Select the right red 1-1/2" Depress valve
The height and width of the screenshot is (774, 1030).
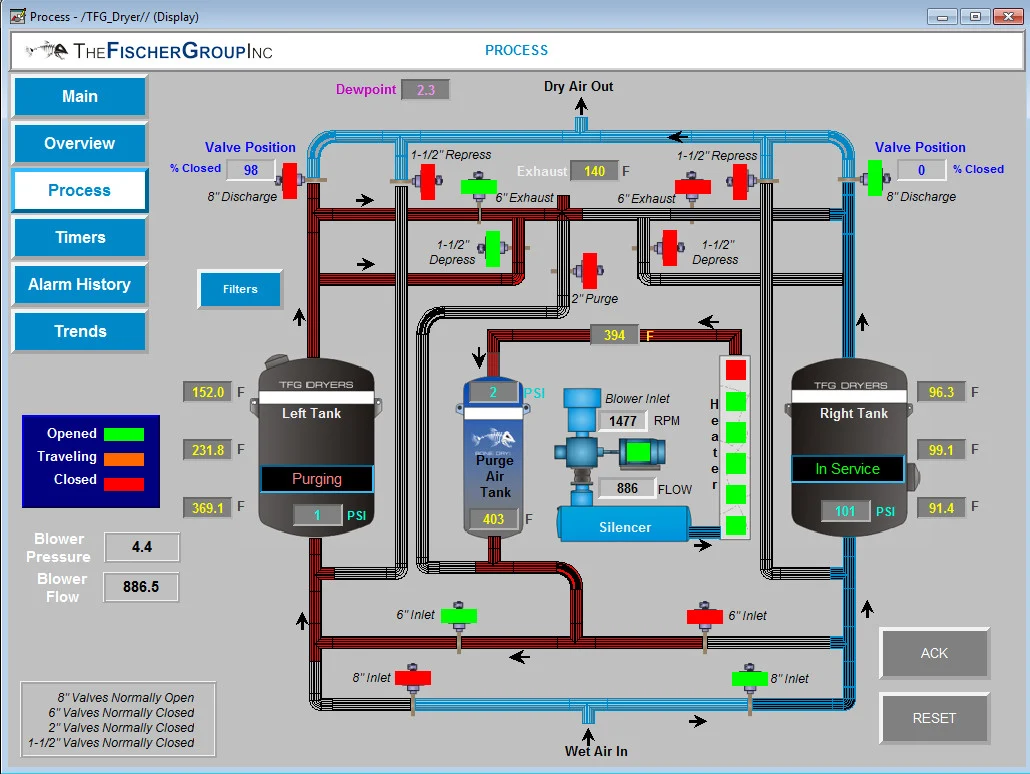(669, 248)
